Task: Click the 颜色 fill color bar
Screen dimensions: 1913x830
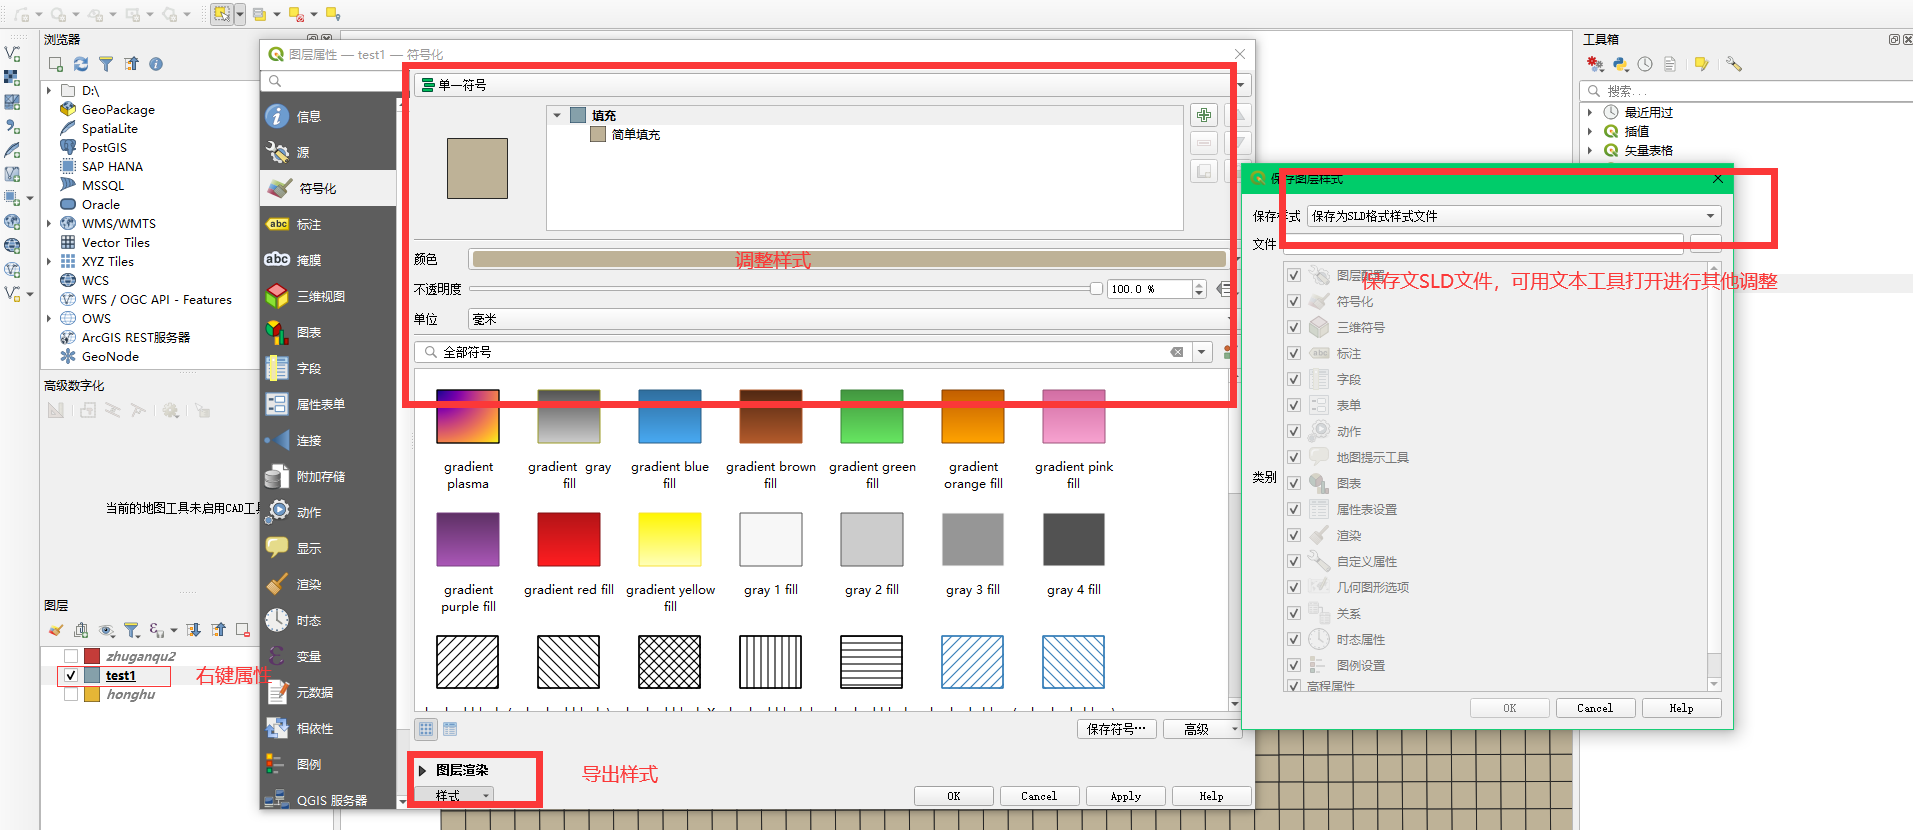Action: point(848,259)
